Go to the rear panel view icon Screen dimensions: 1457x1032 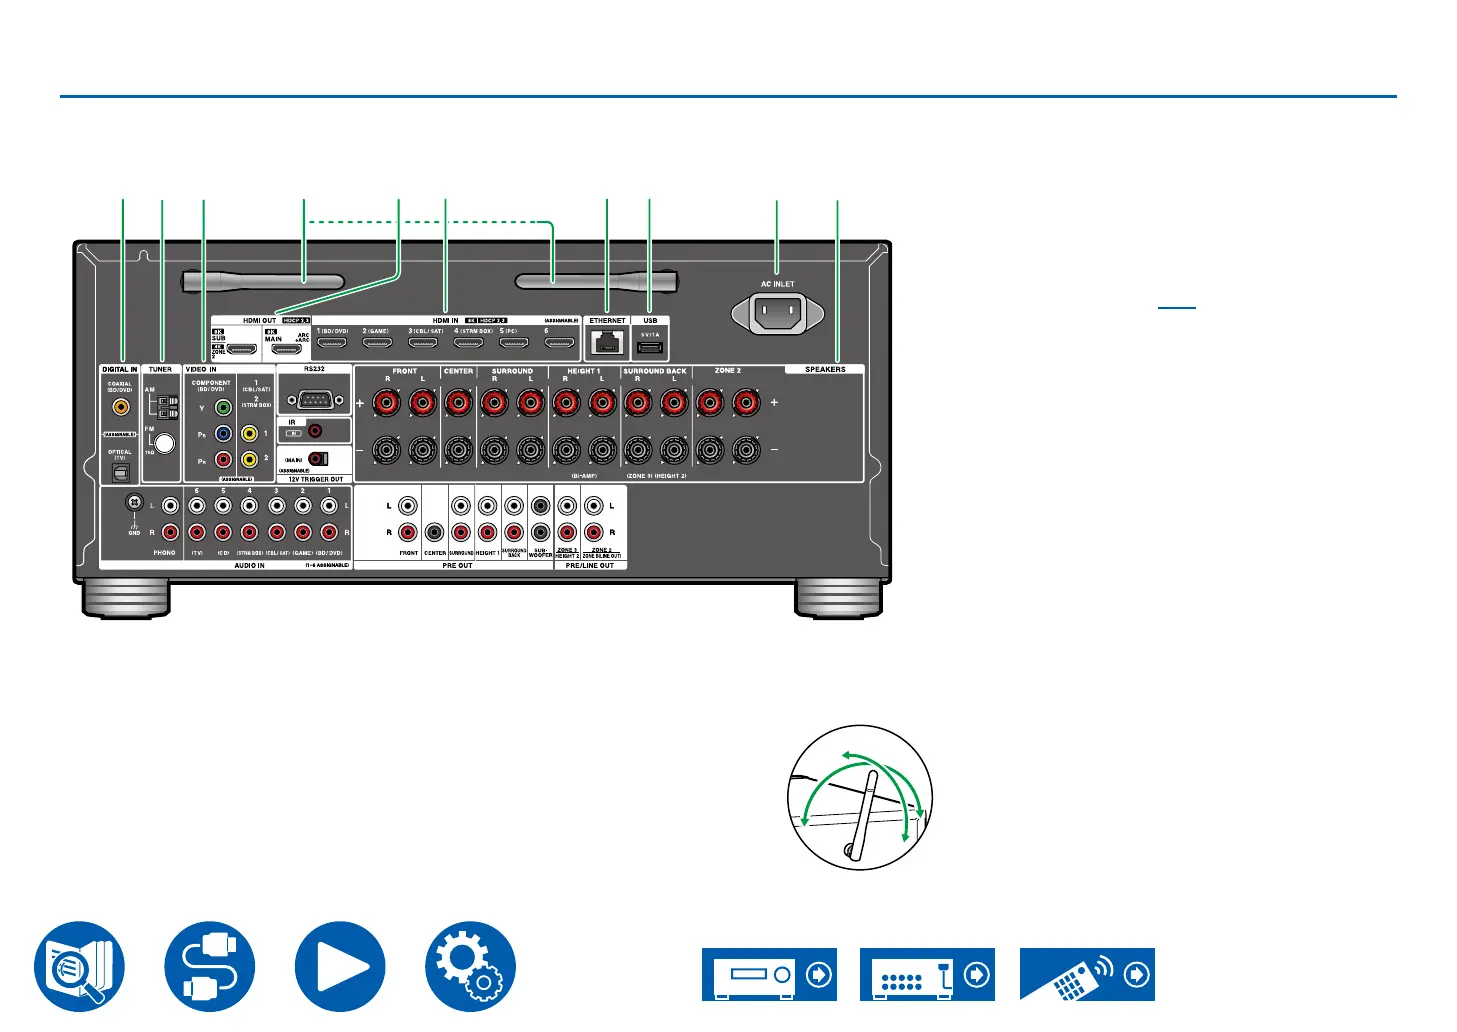click(927, 974)
